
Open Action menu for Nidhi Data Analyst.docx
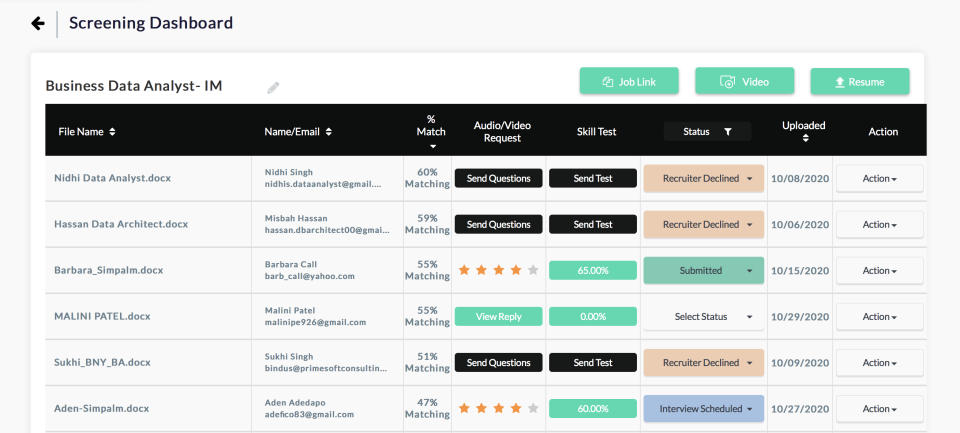coord(879,179)
